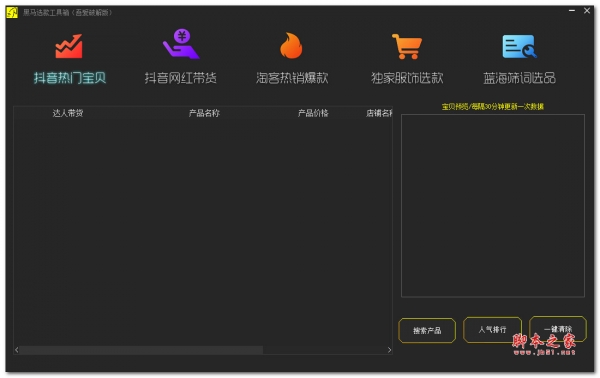Click the purple hand with yen coin icon
This screenshot has height=378, width=600.
(181, 44)
